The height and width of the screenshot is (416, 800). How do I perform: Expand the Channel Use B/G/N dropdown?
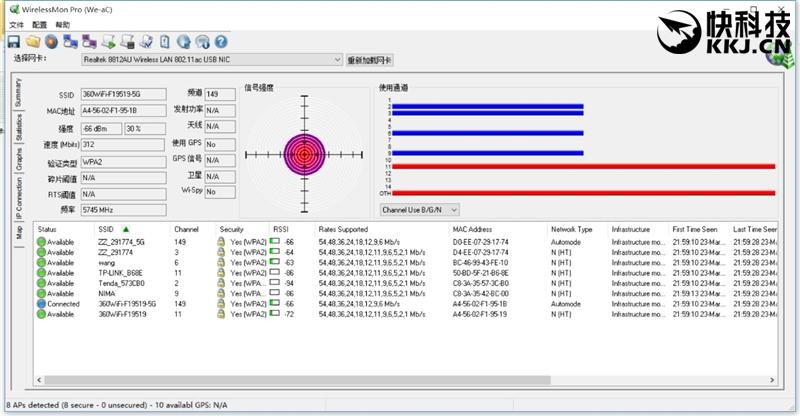click(419, 210)
